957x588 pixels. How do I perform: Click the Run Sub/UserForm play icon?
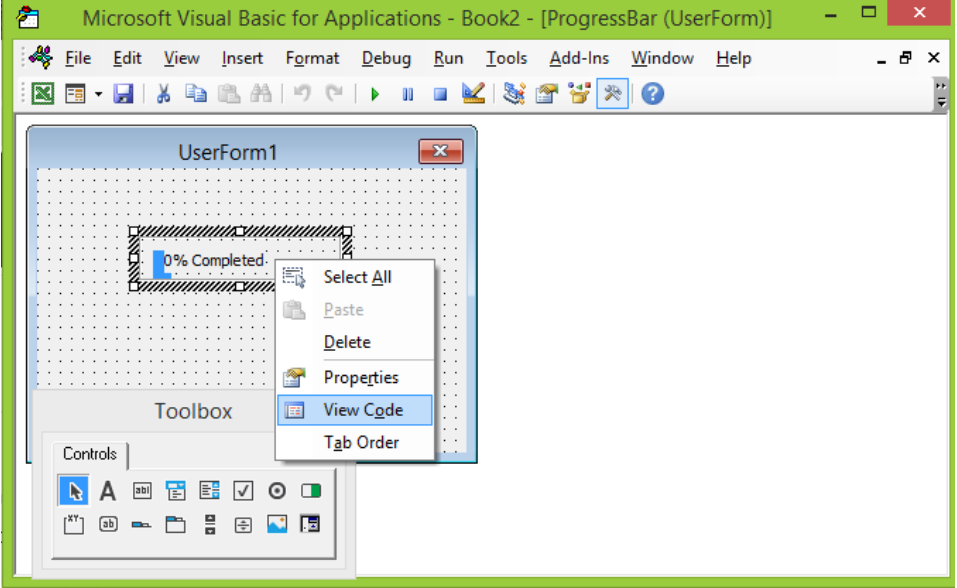click(375, 94)
